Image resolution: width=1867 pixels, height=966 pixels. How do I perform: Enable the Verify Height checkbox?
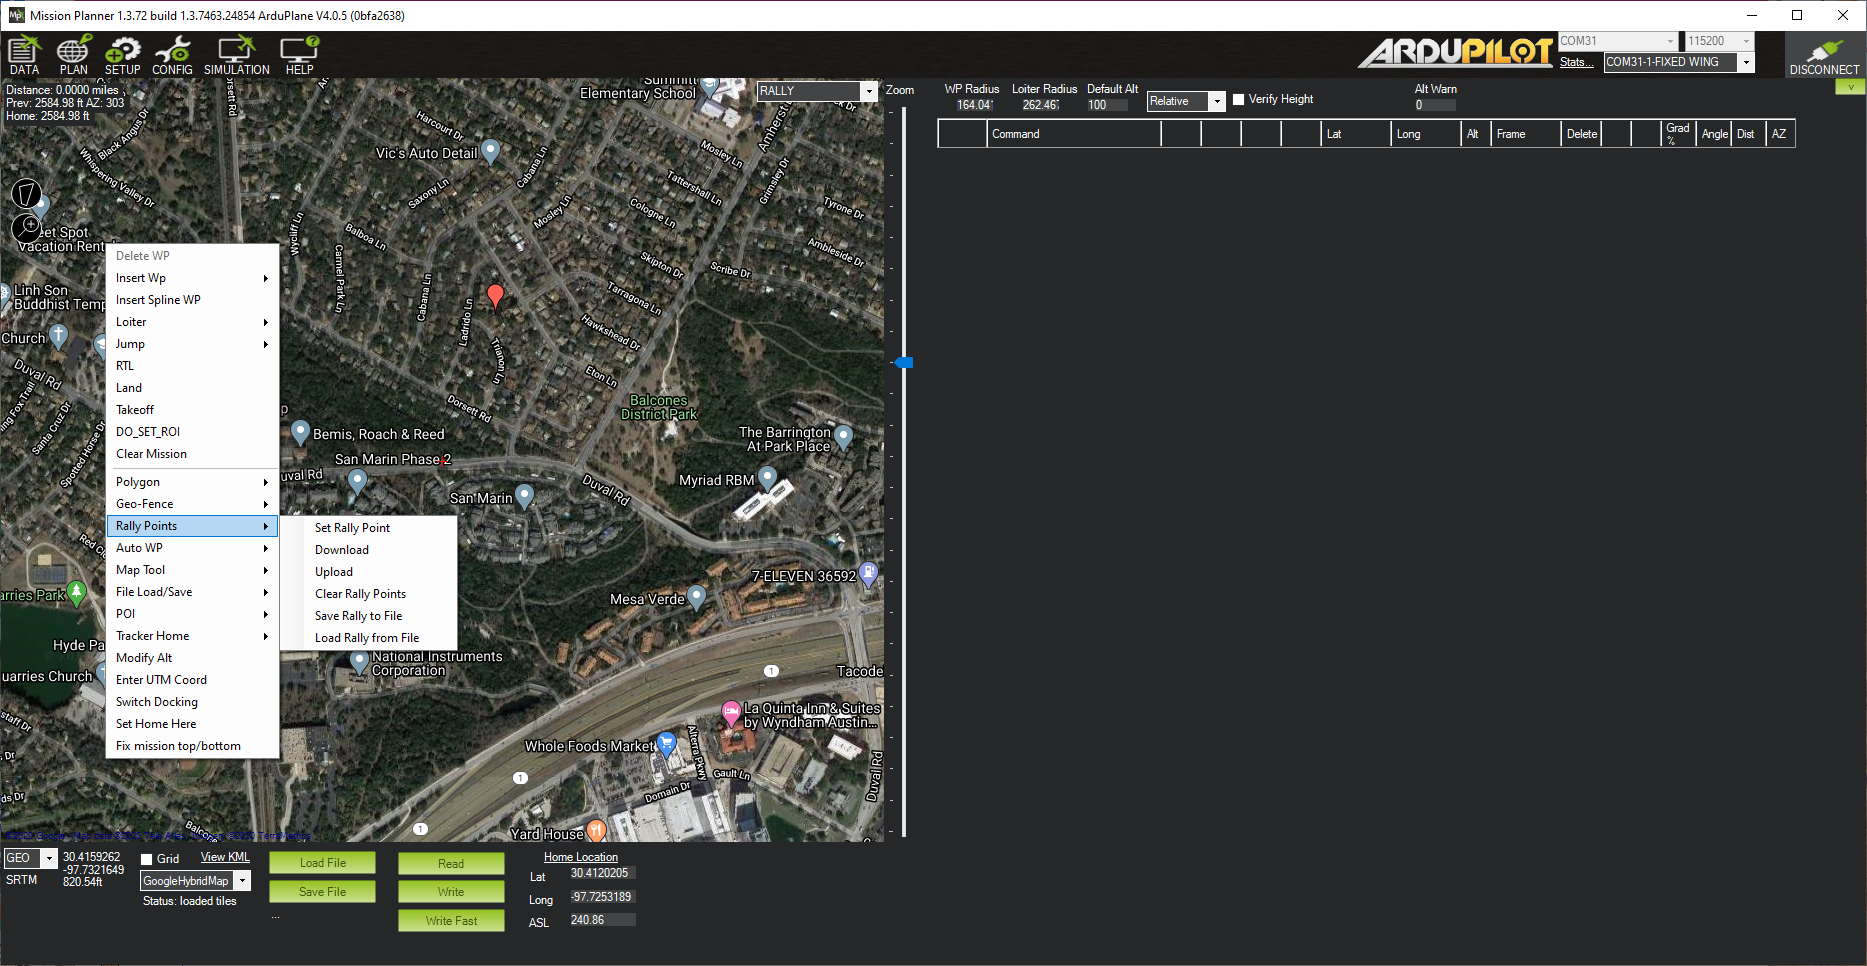[1239, 100]
